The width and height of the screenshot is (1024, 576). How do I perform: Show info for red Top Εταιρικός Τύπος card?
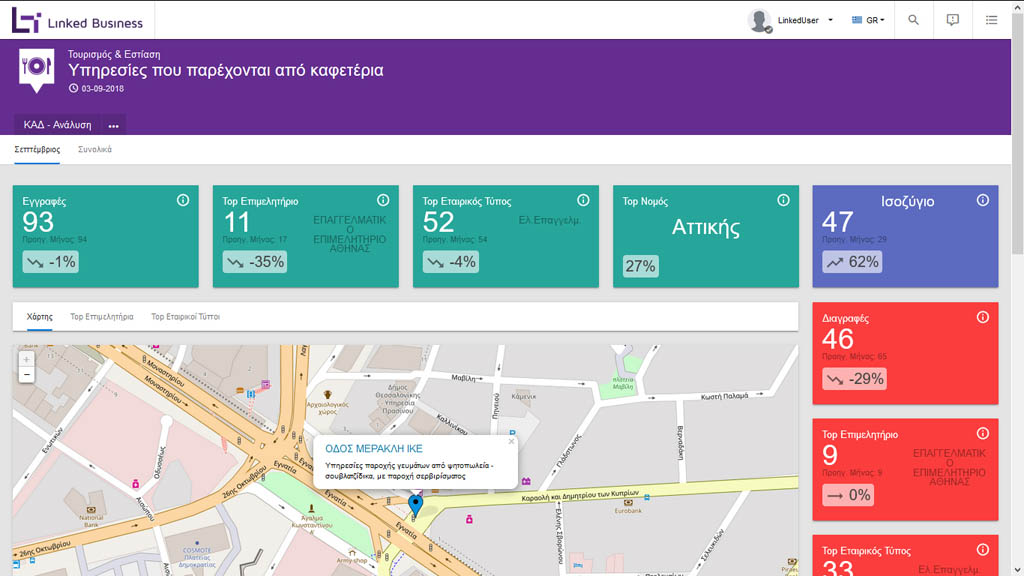tap(983, 549)
